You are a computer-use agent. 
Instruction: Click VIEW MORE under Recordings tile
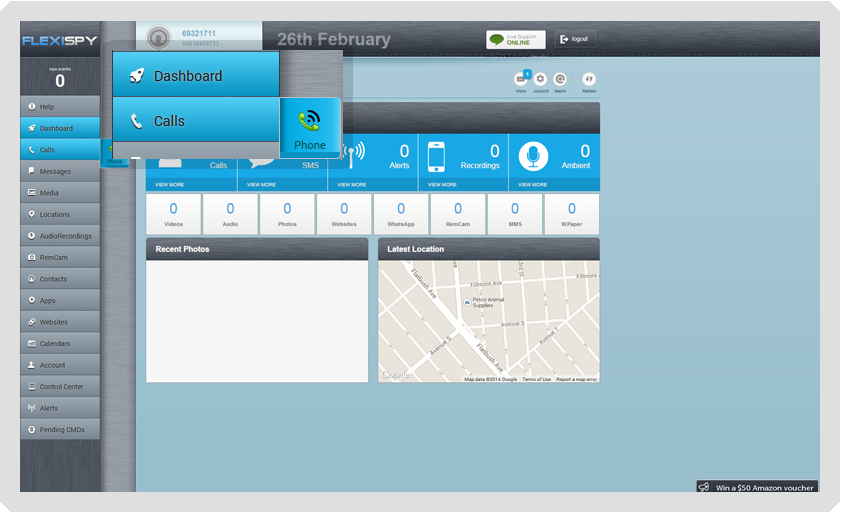pyautogui.click(x=442, y=184)
